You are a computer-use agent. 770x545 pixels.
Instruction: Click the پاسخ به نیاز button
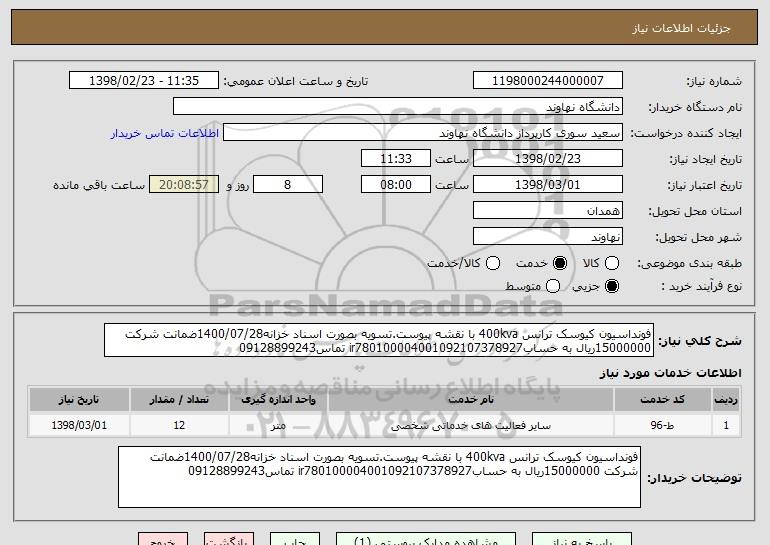[582, 539]
